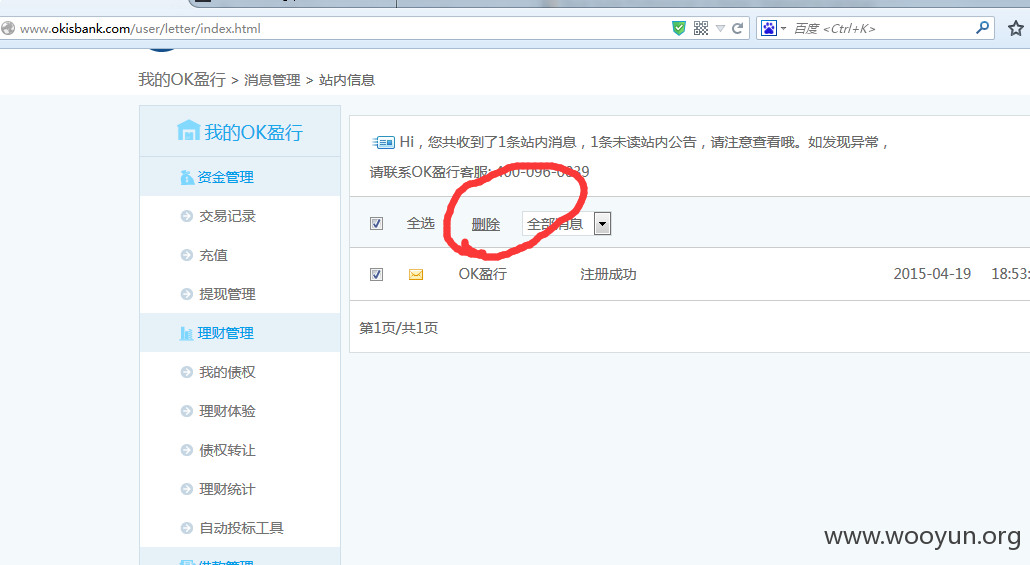The image size is (1030, 565).
Task: Click the arrow icon beside 充值
Action: pos(187,255)
